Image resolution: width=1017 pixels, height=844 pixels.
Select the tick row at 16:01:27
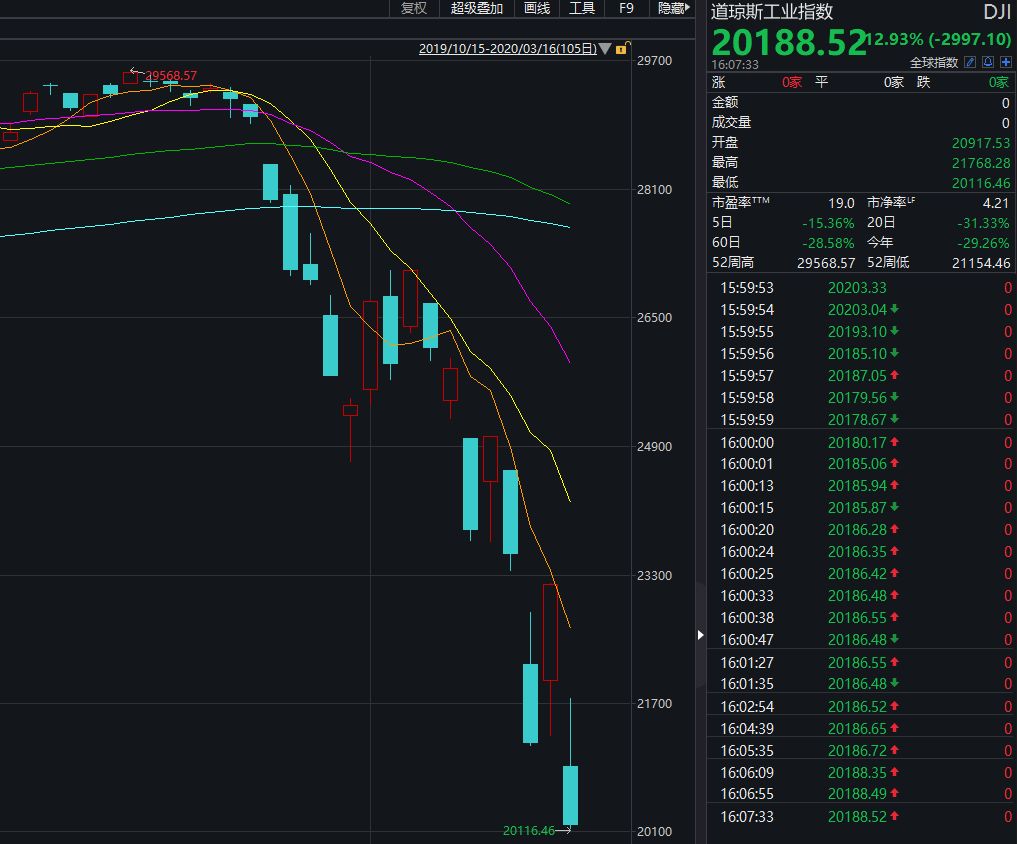861,662
